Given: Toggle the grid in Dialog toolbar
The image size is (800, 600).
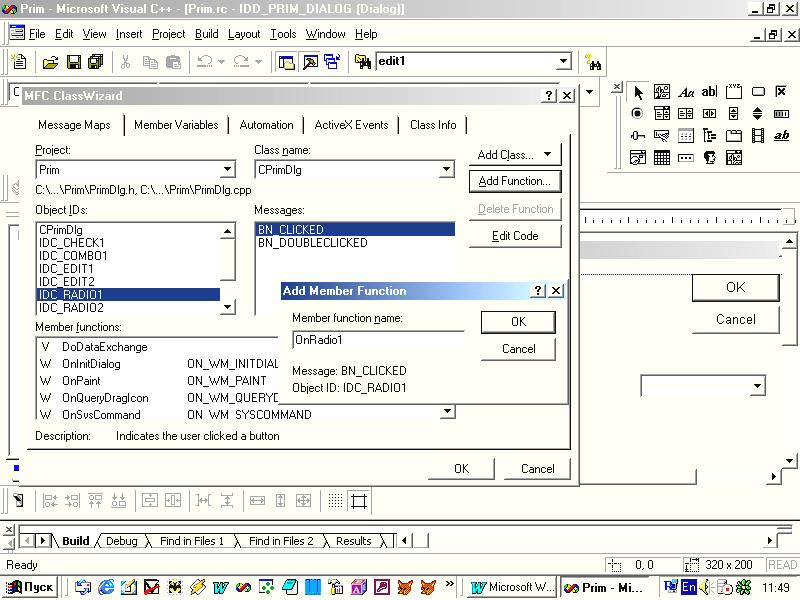Looking at the screenshot, I should pos(335,501).
